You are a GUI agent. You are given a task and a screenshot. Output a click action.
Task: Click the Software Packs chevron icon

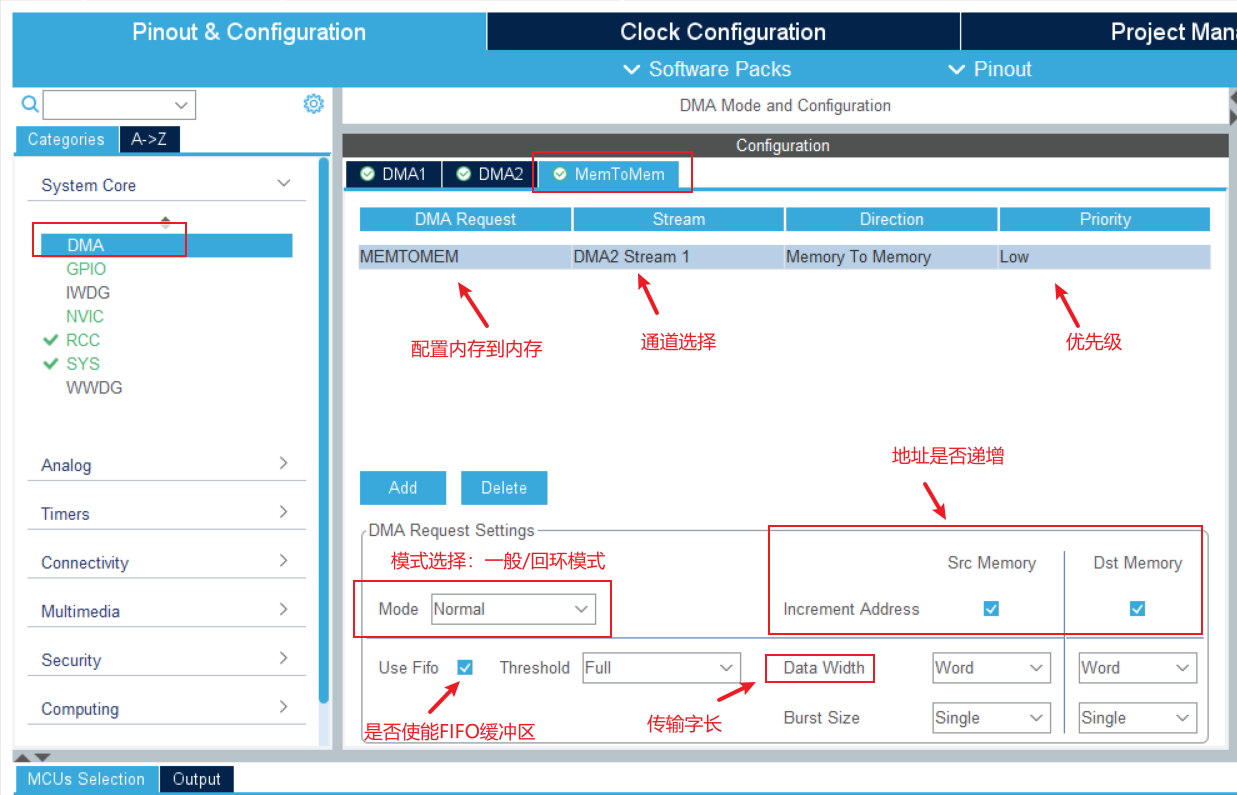point(631,69)
